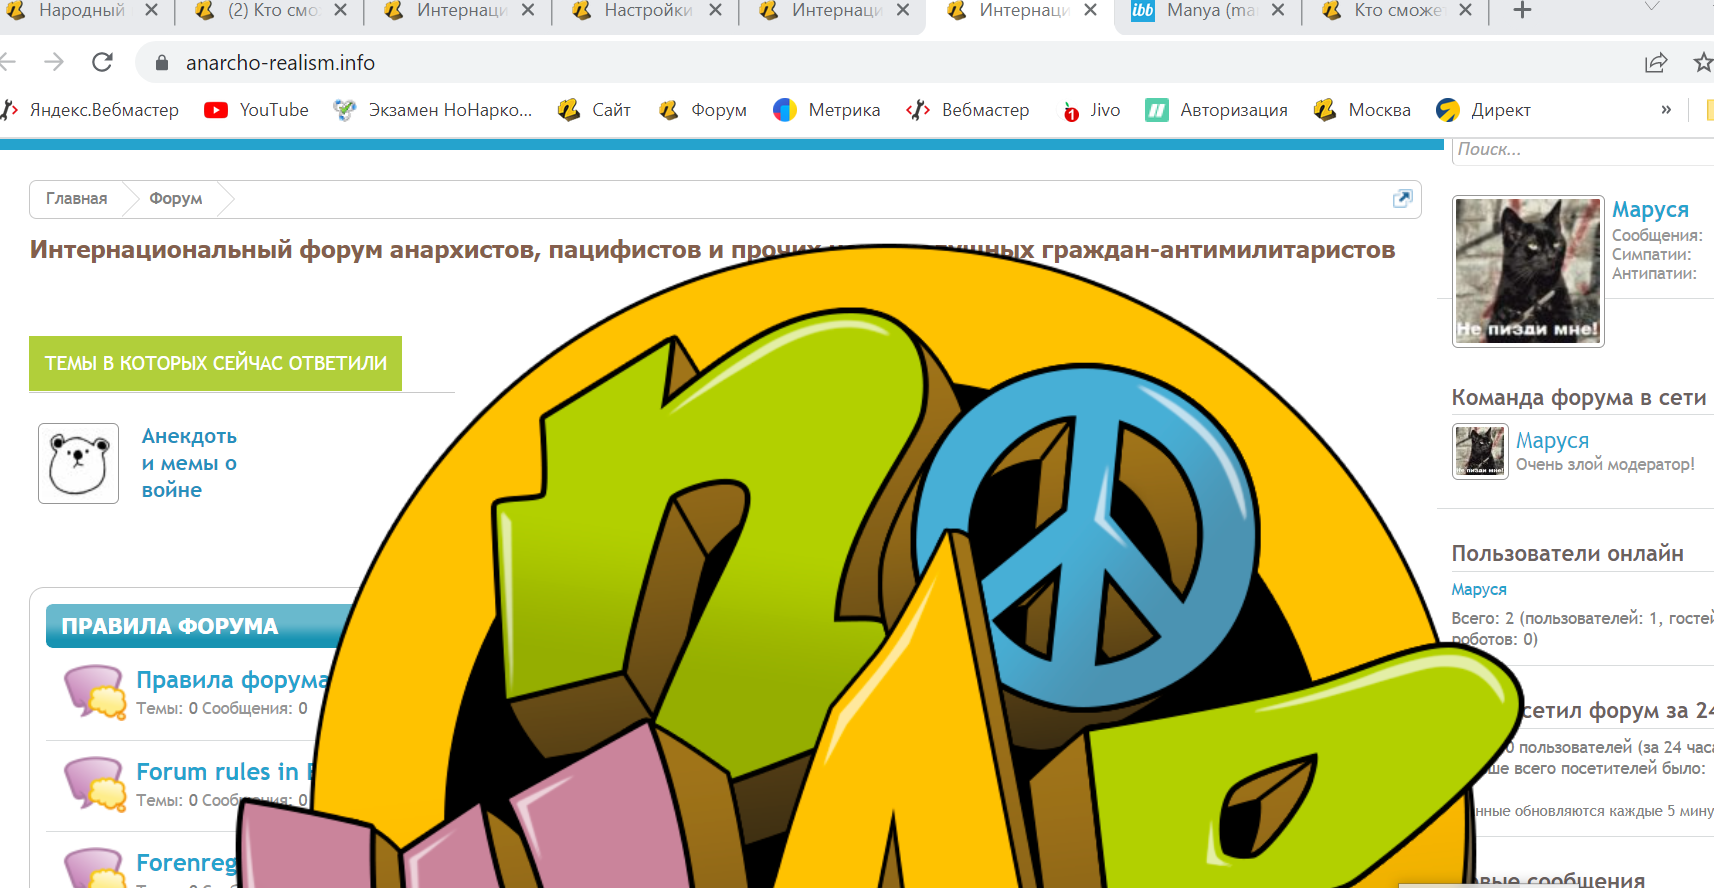The width and height of the screenshot is (1714, 888).
Task: Open tab search chevron
Action: point(1652,7)
